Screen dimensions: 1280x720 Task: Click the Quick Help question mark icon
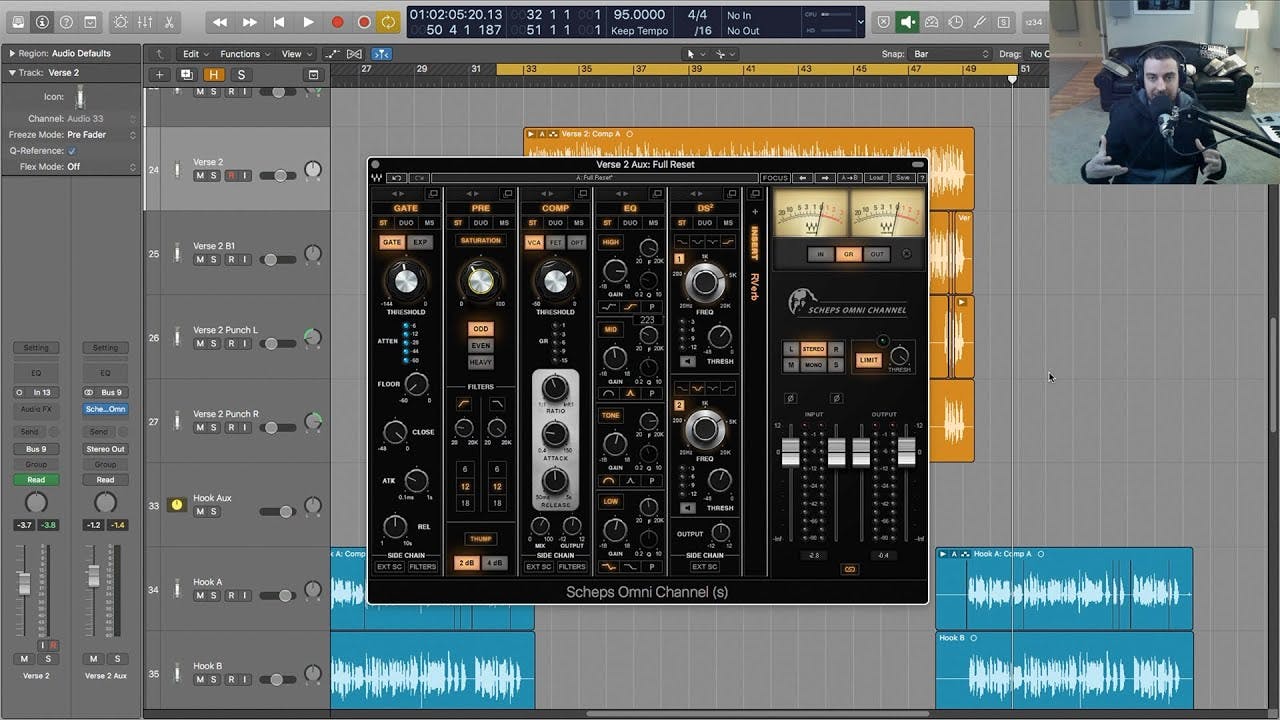tap(64, 22)
